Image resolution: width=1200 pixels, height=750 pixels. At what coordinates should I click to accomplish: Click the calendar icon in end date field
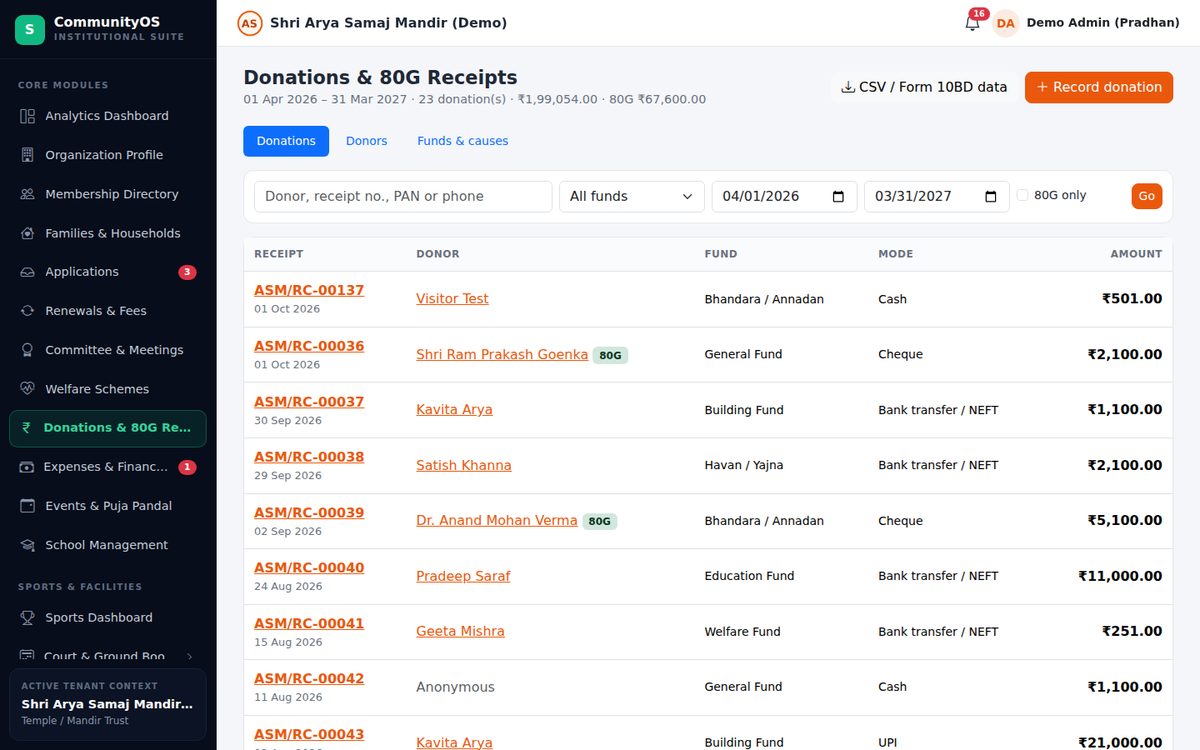[x=991, y=196]
